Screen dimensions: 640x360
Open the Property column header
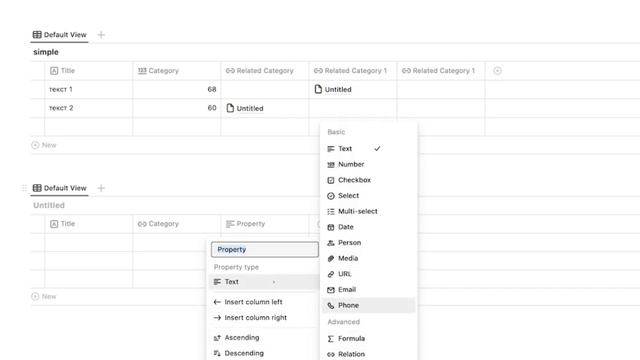(x=265, y=224)
